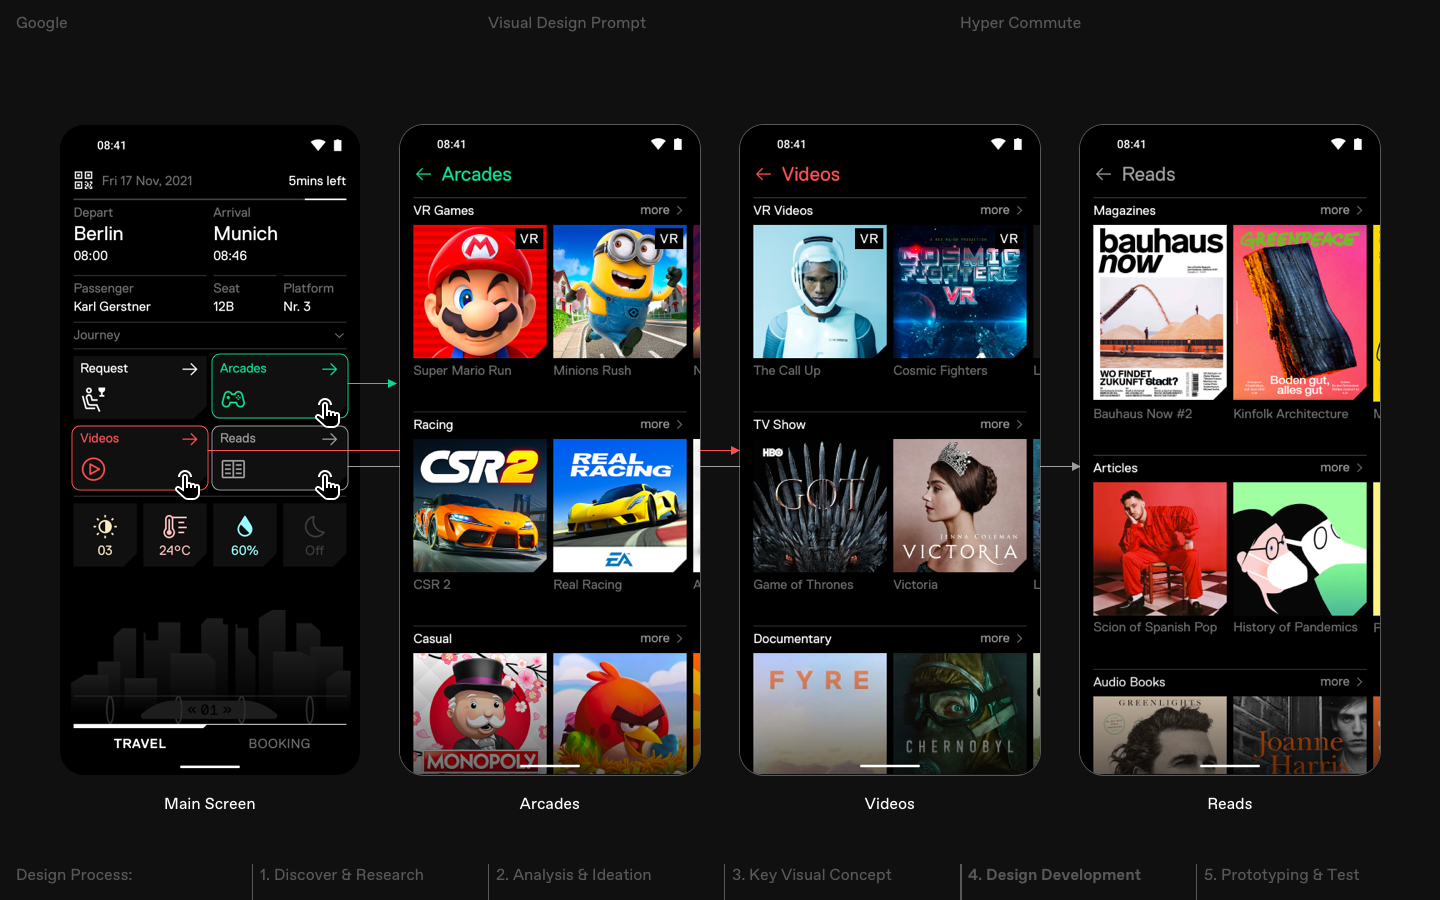This screenshot has width=1440, height=900.
Task: Expand the Journey dropdown chevron
Action: (339, 335)
